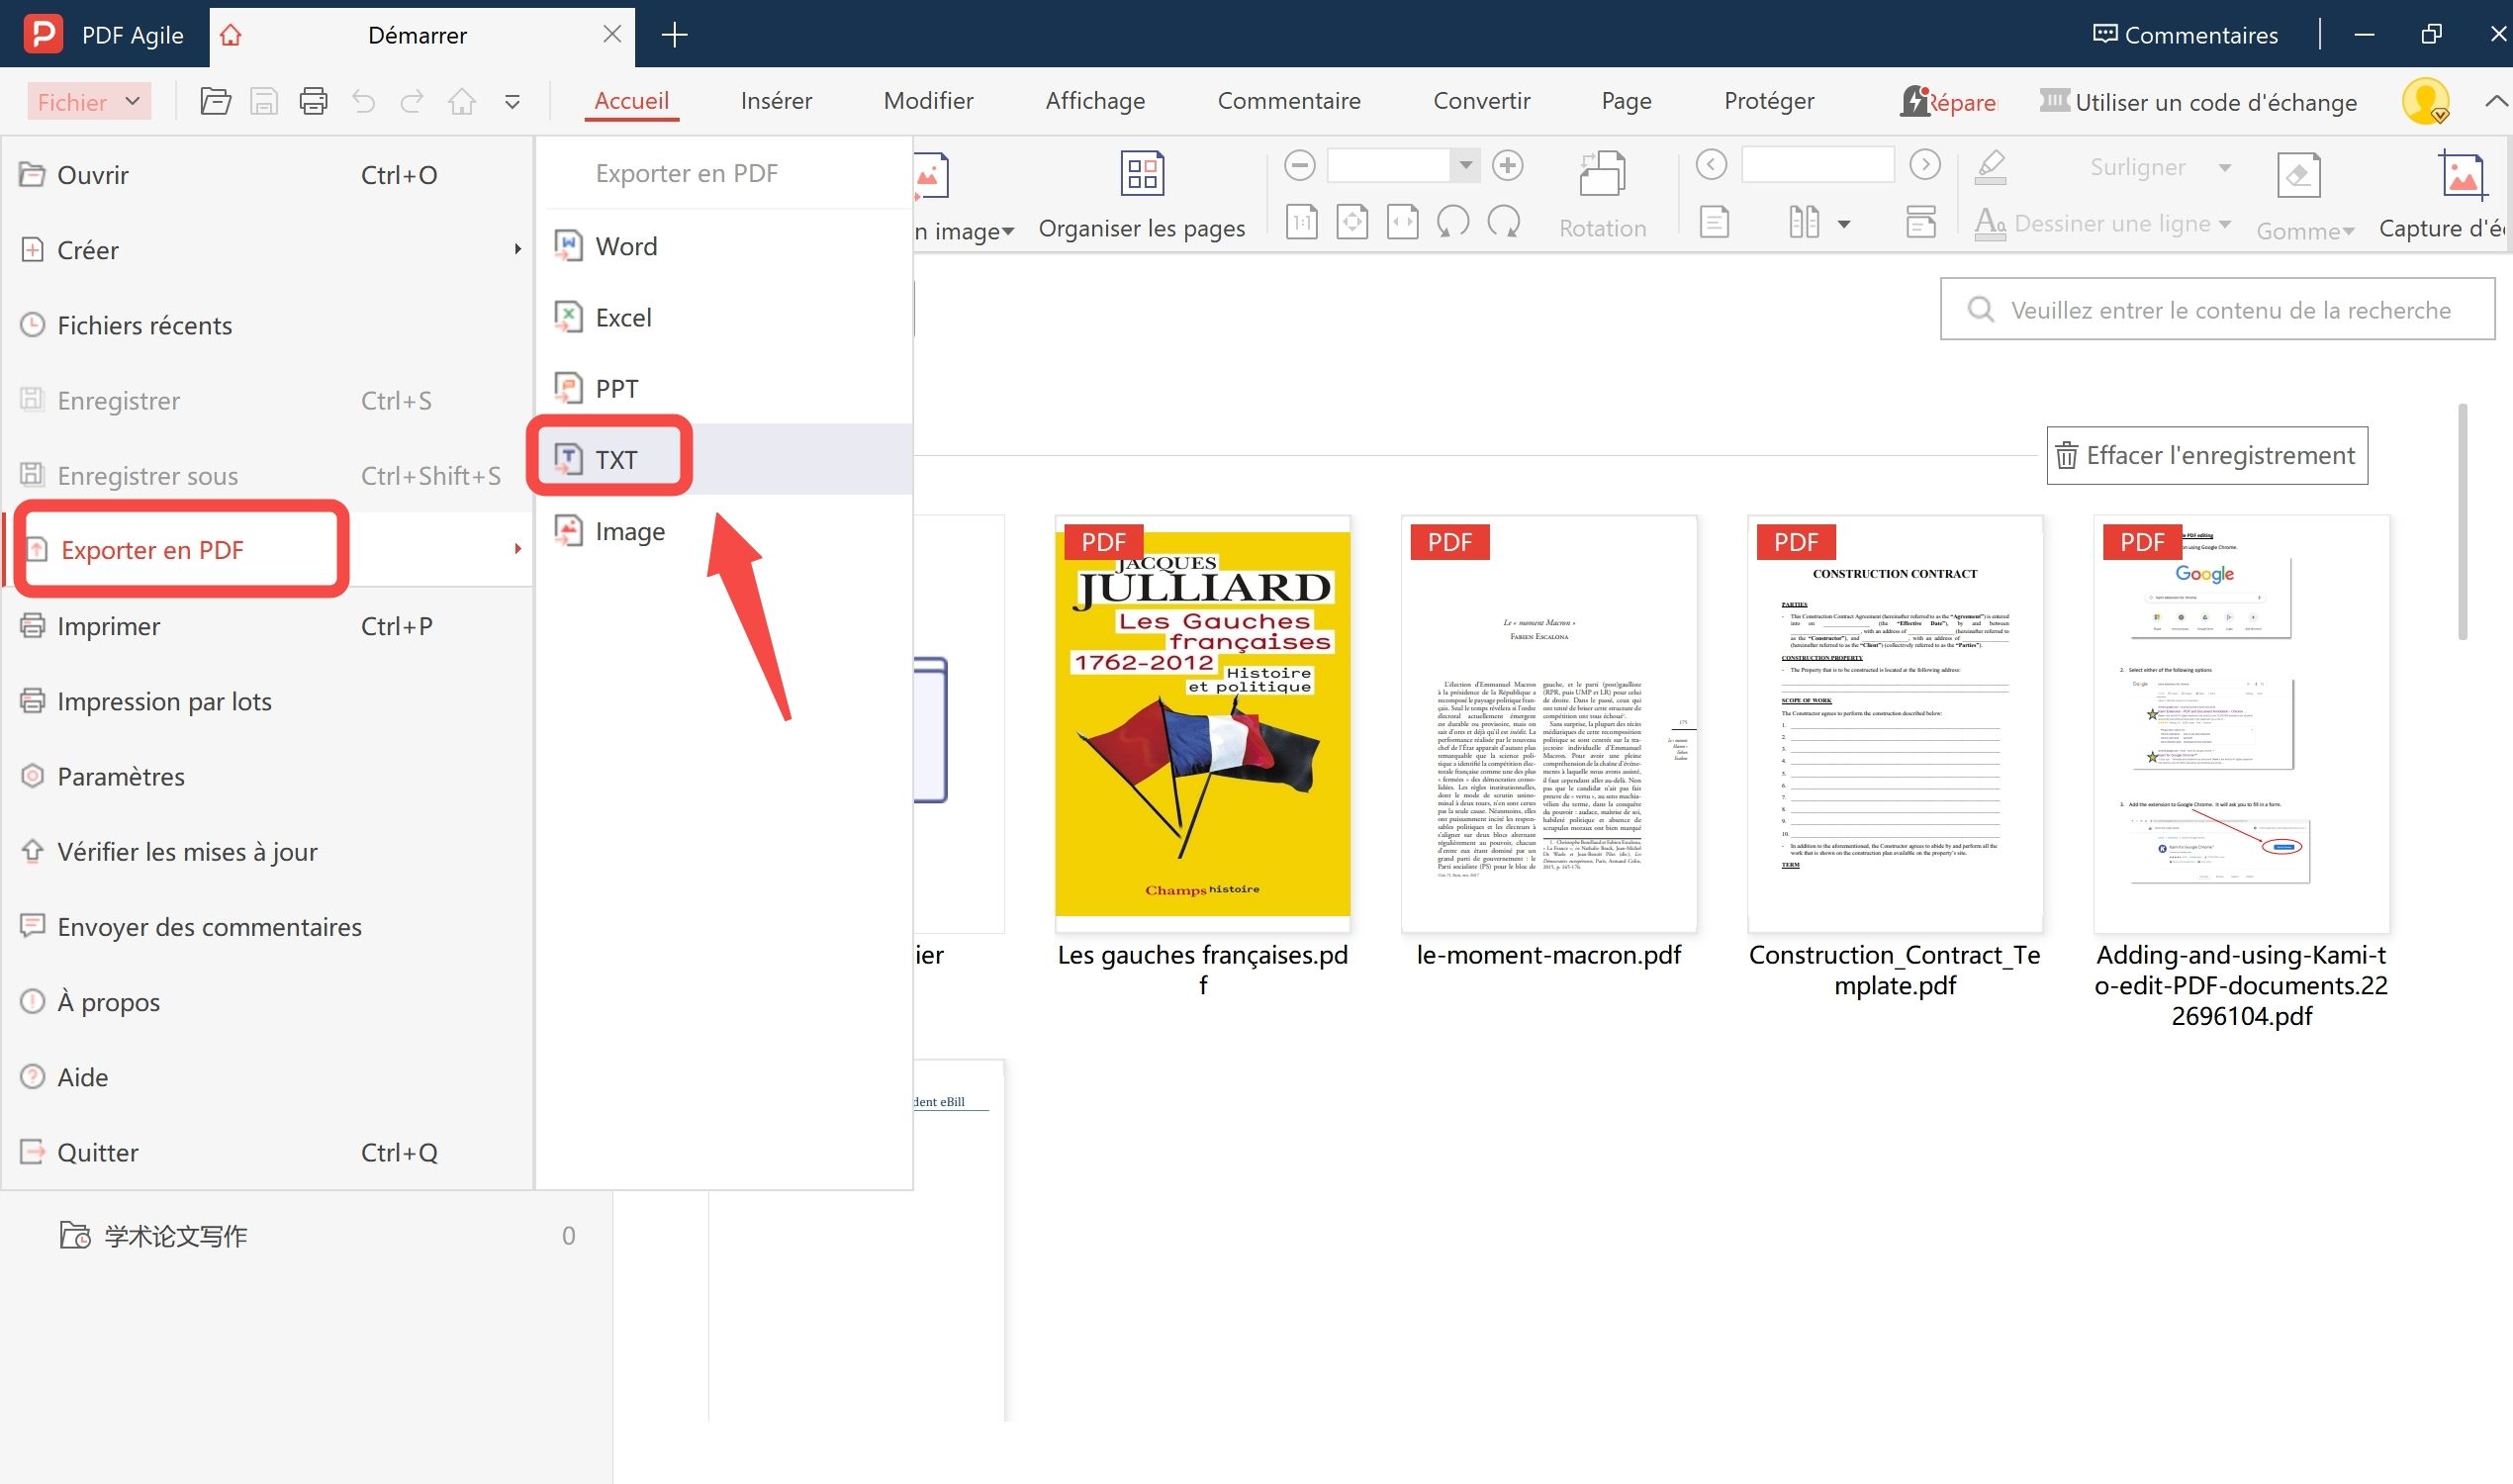The width and height of the screenshot is (2513, 1484).
Task: Open Paramètres from Fichier menu
Action: pyautogui.click(x=267, y=776)
